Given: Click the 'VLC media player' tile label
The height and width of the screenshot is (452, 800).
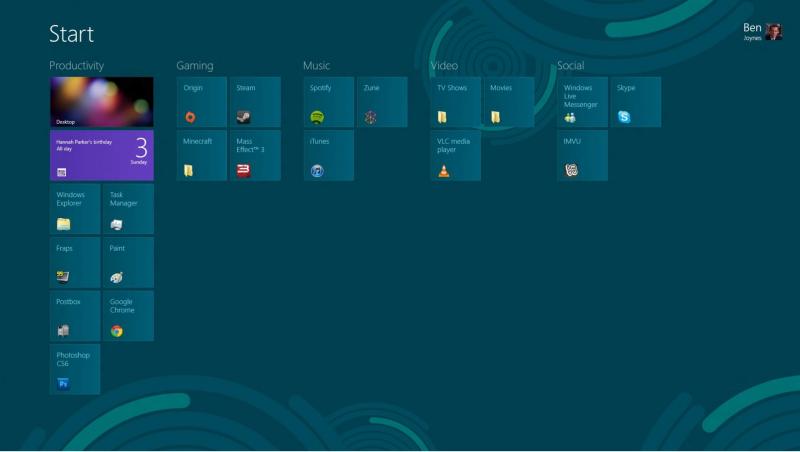Looking at the screenshot, I should (x=453, y=145).
